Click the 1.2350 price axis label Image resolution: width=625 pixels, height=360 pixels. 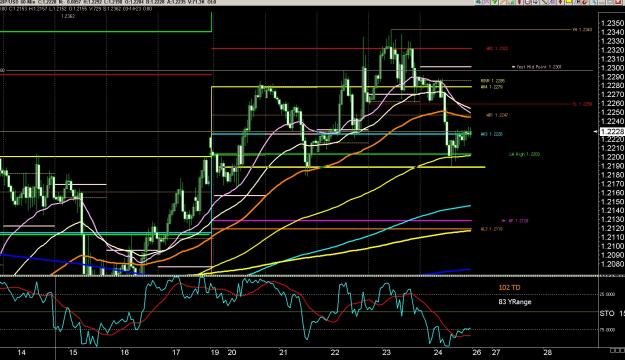(x=613, y=23)
